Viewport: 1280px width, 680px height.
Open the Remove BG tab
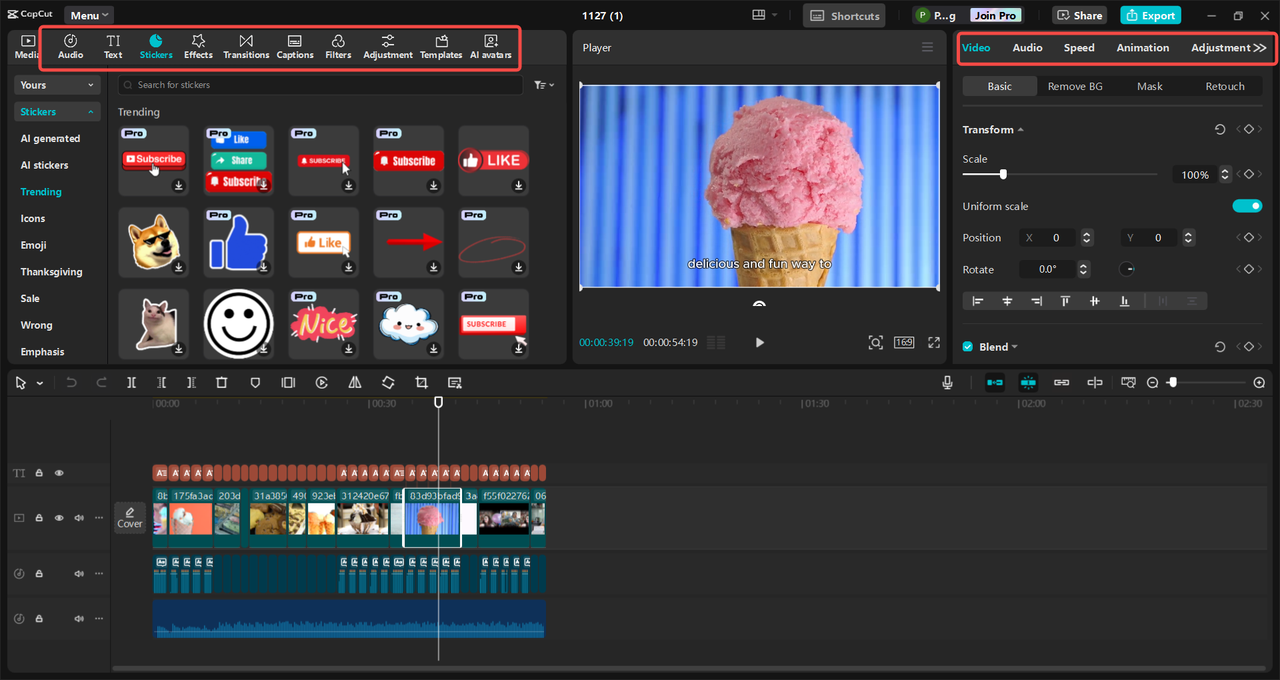point(1075,86)
